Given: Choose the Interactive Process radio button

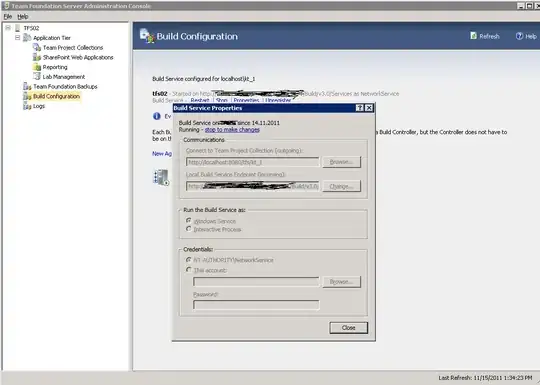Looking at the screenshot, I should coord(188,229).
